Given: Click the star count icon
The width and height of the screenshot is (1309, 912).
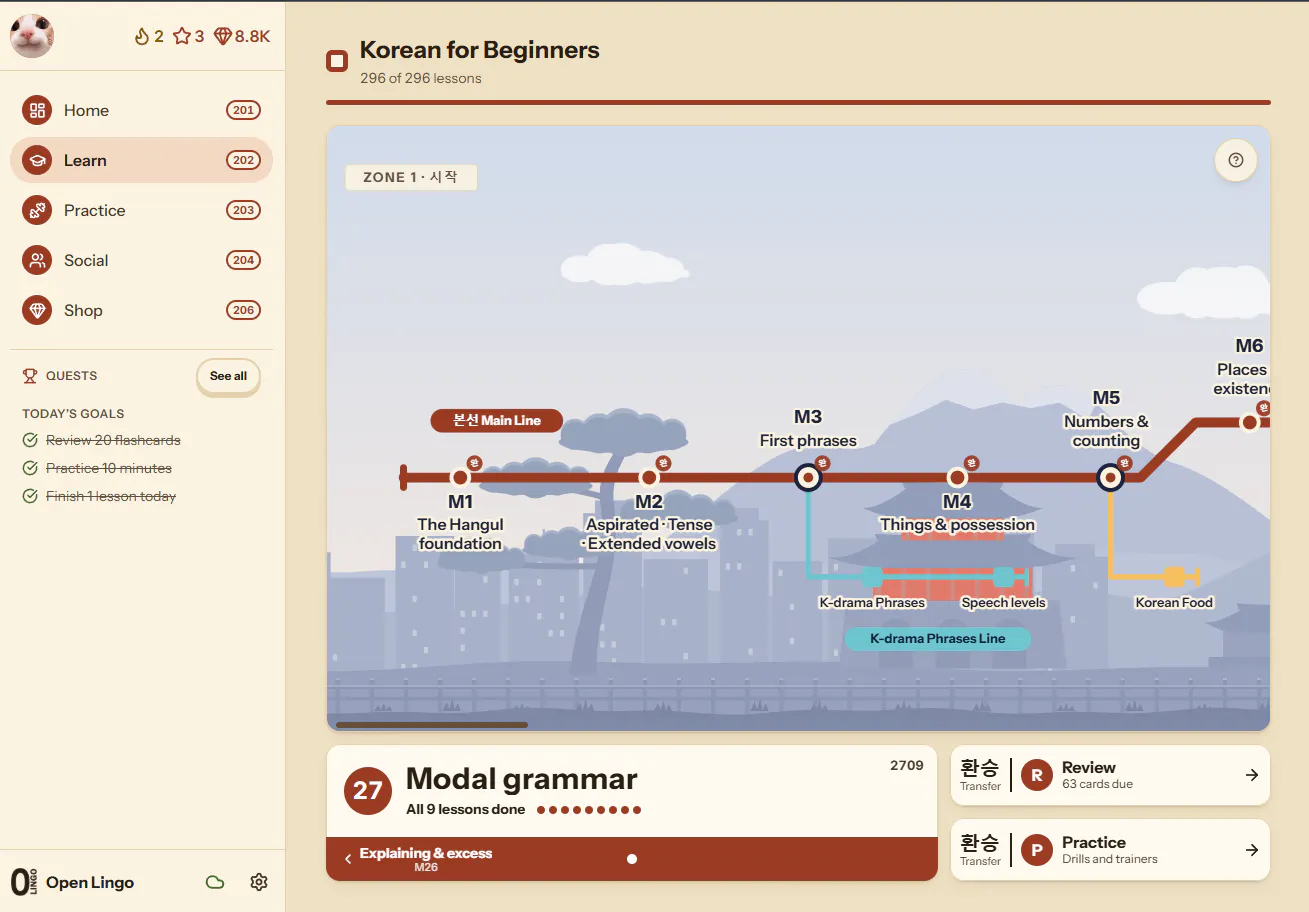Looking at the screenshot, I should tap(181, 36).
